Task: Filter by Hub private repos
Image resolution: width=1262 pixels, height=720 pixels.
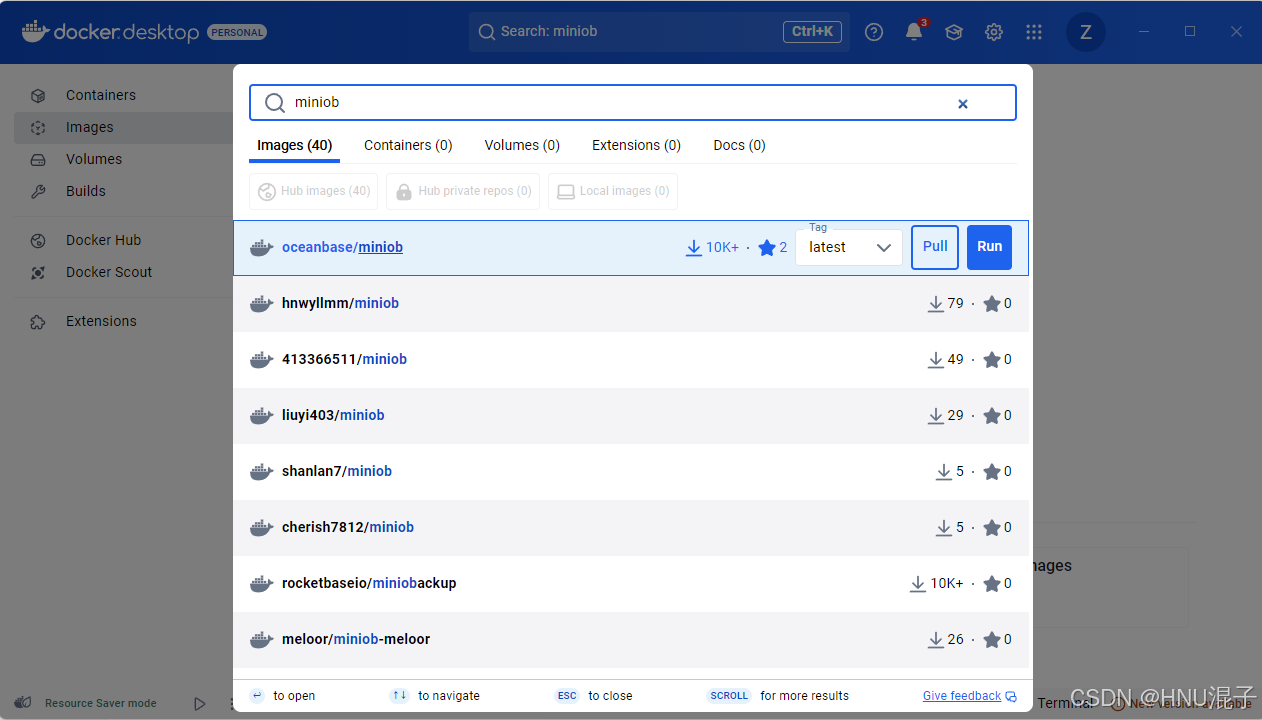Action: pyautogui.click(x=462, y=191)
